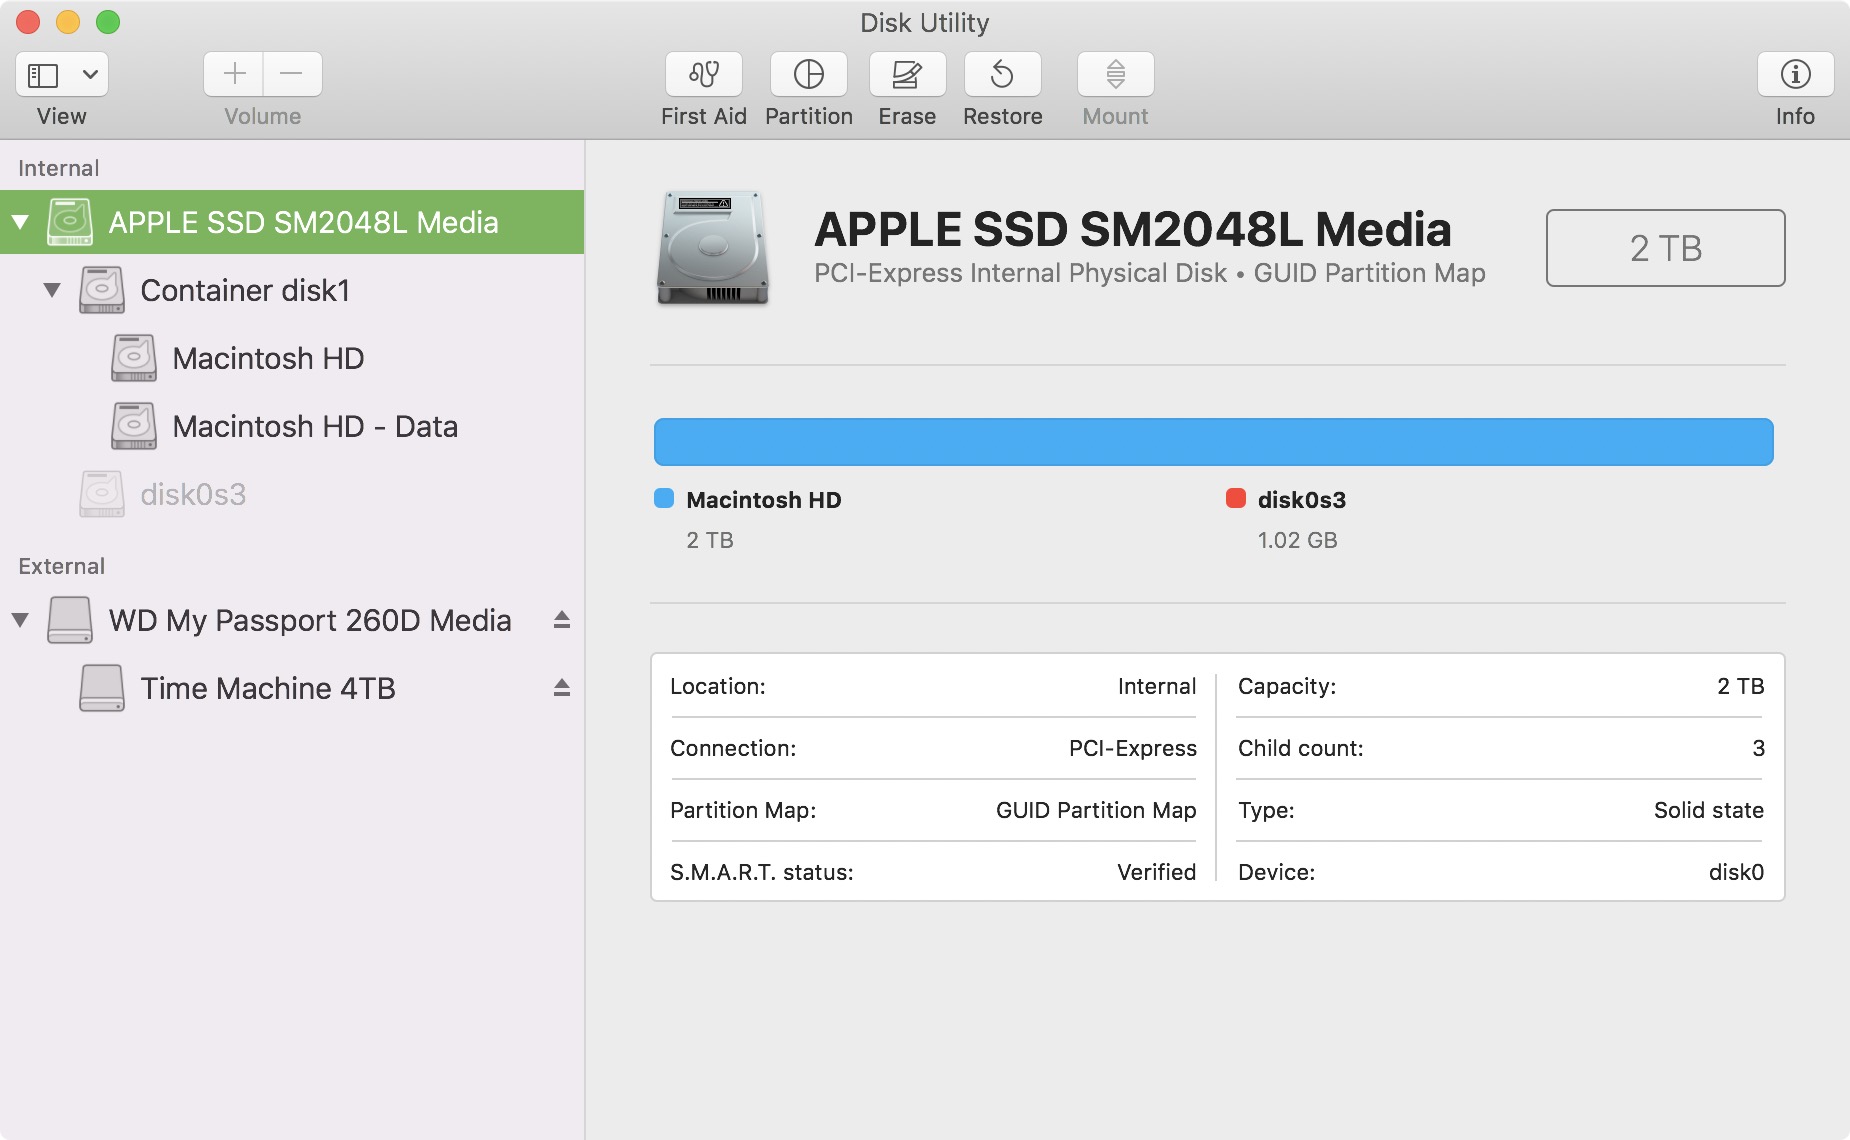This screenshot has width=1850, height=1140.
Task: Open the Partition tool
Action: pyautogui.click(x=808, y=75)
